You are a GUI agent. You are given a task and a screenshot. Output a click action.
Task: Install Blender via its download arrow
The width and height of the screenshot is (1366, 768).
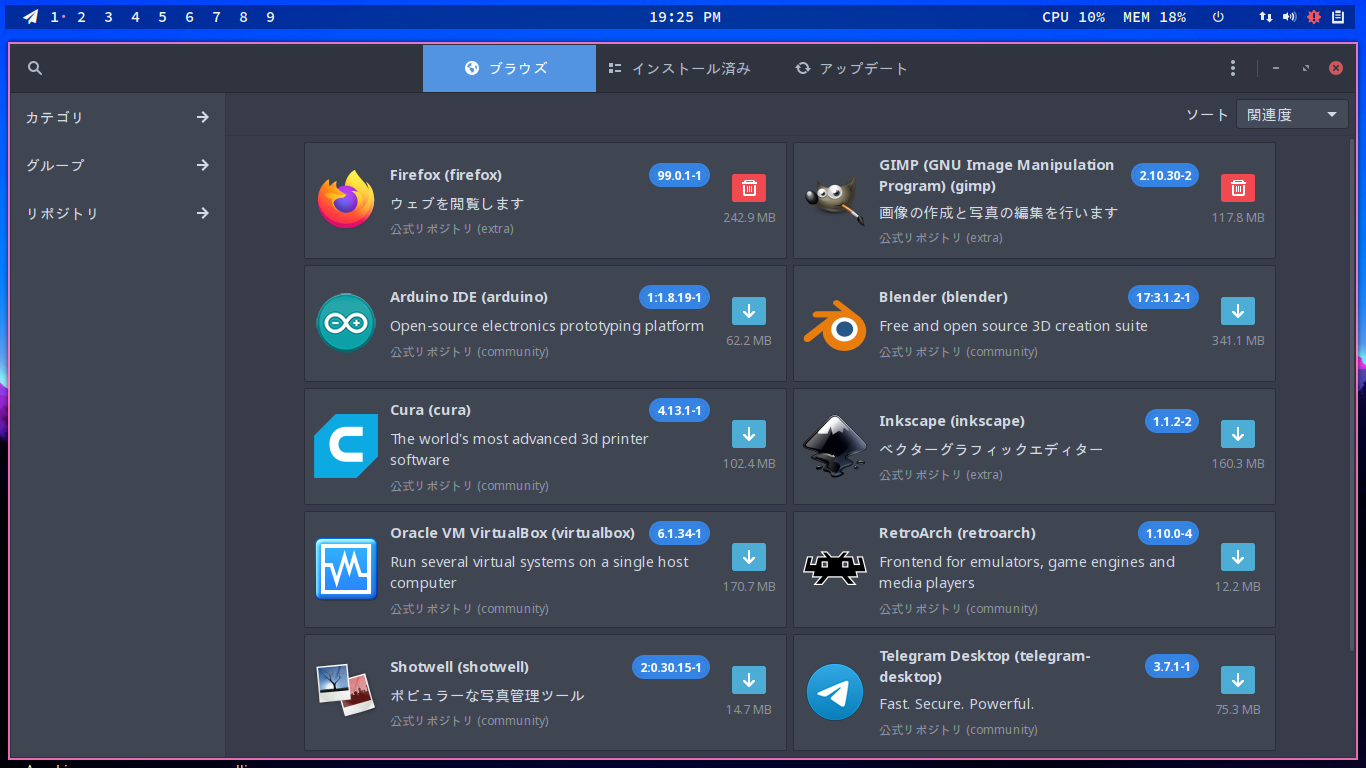[x=1238, y=311]
